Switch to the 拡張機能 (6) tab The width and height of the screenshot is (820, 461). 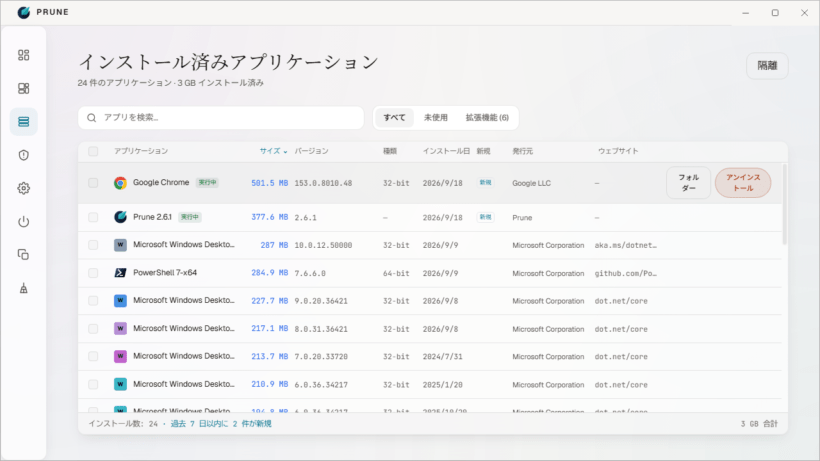coord(487,118)
